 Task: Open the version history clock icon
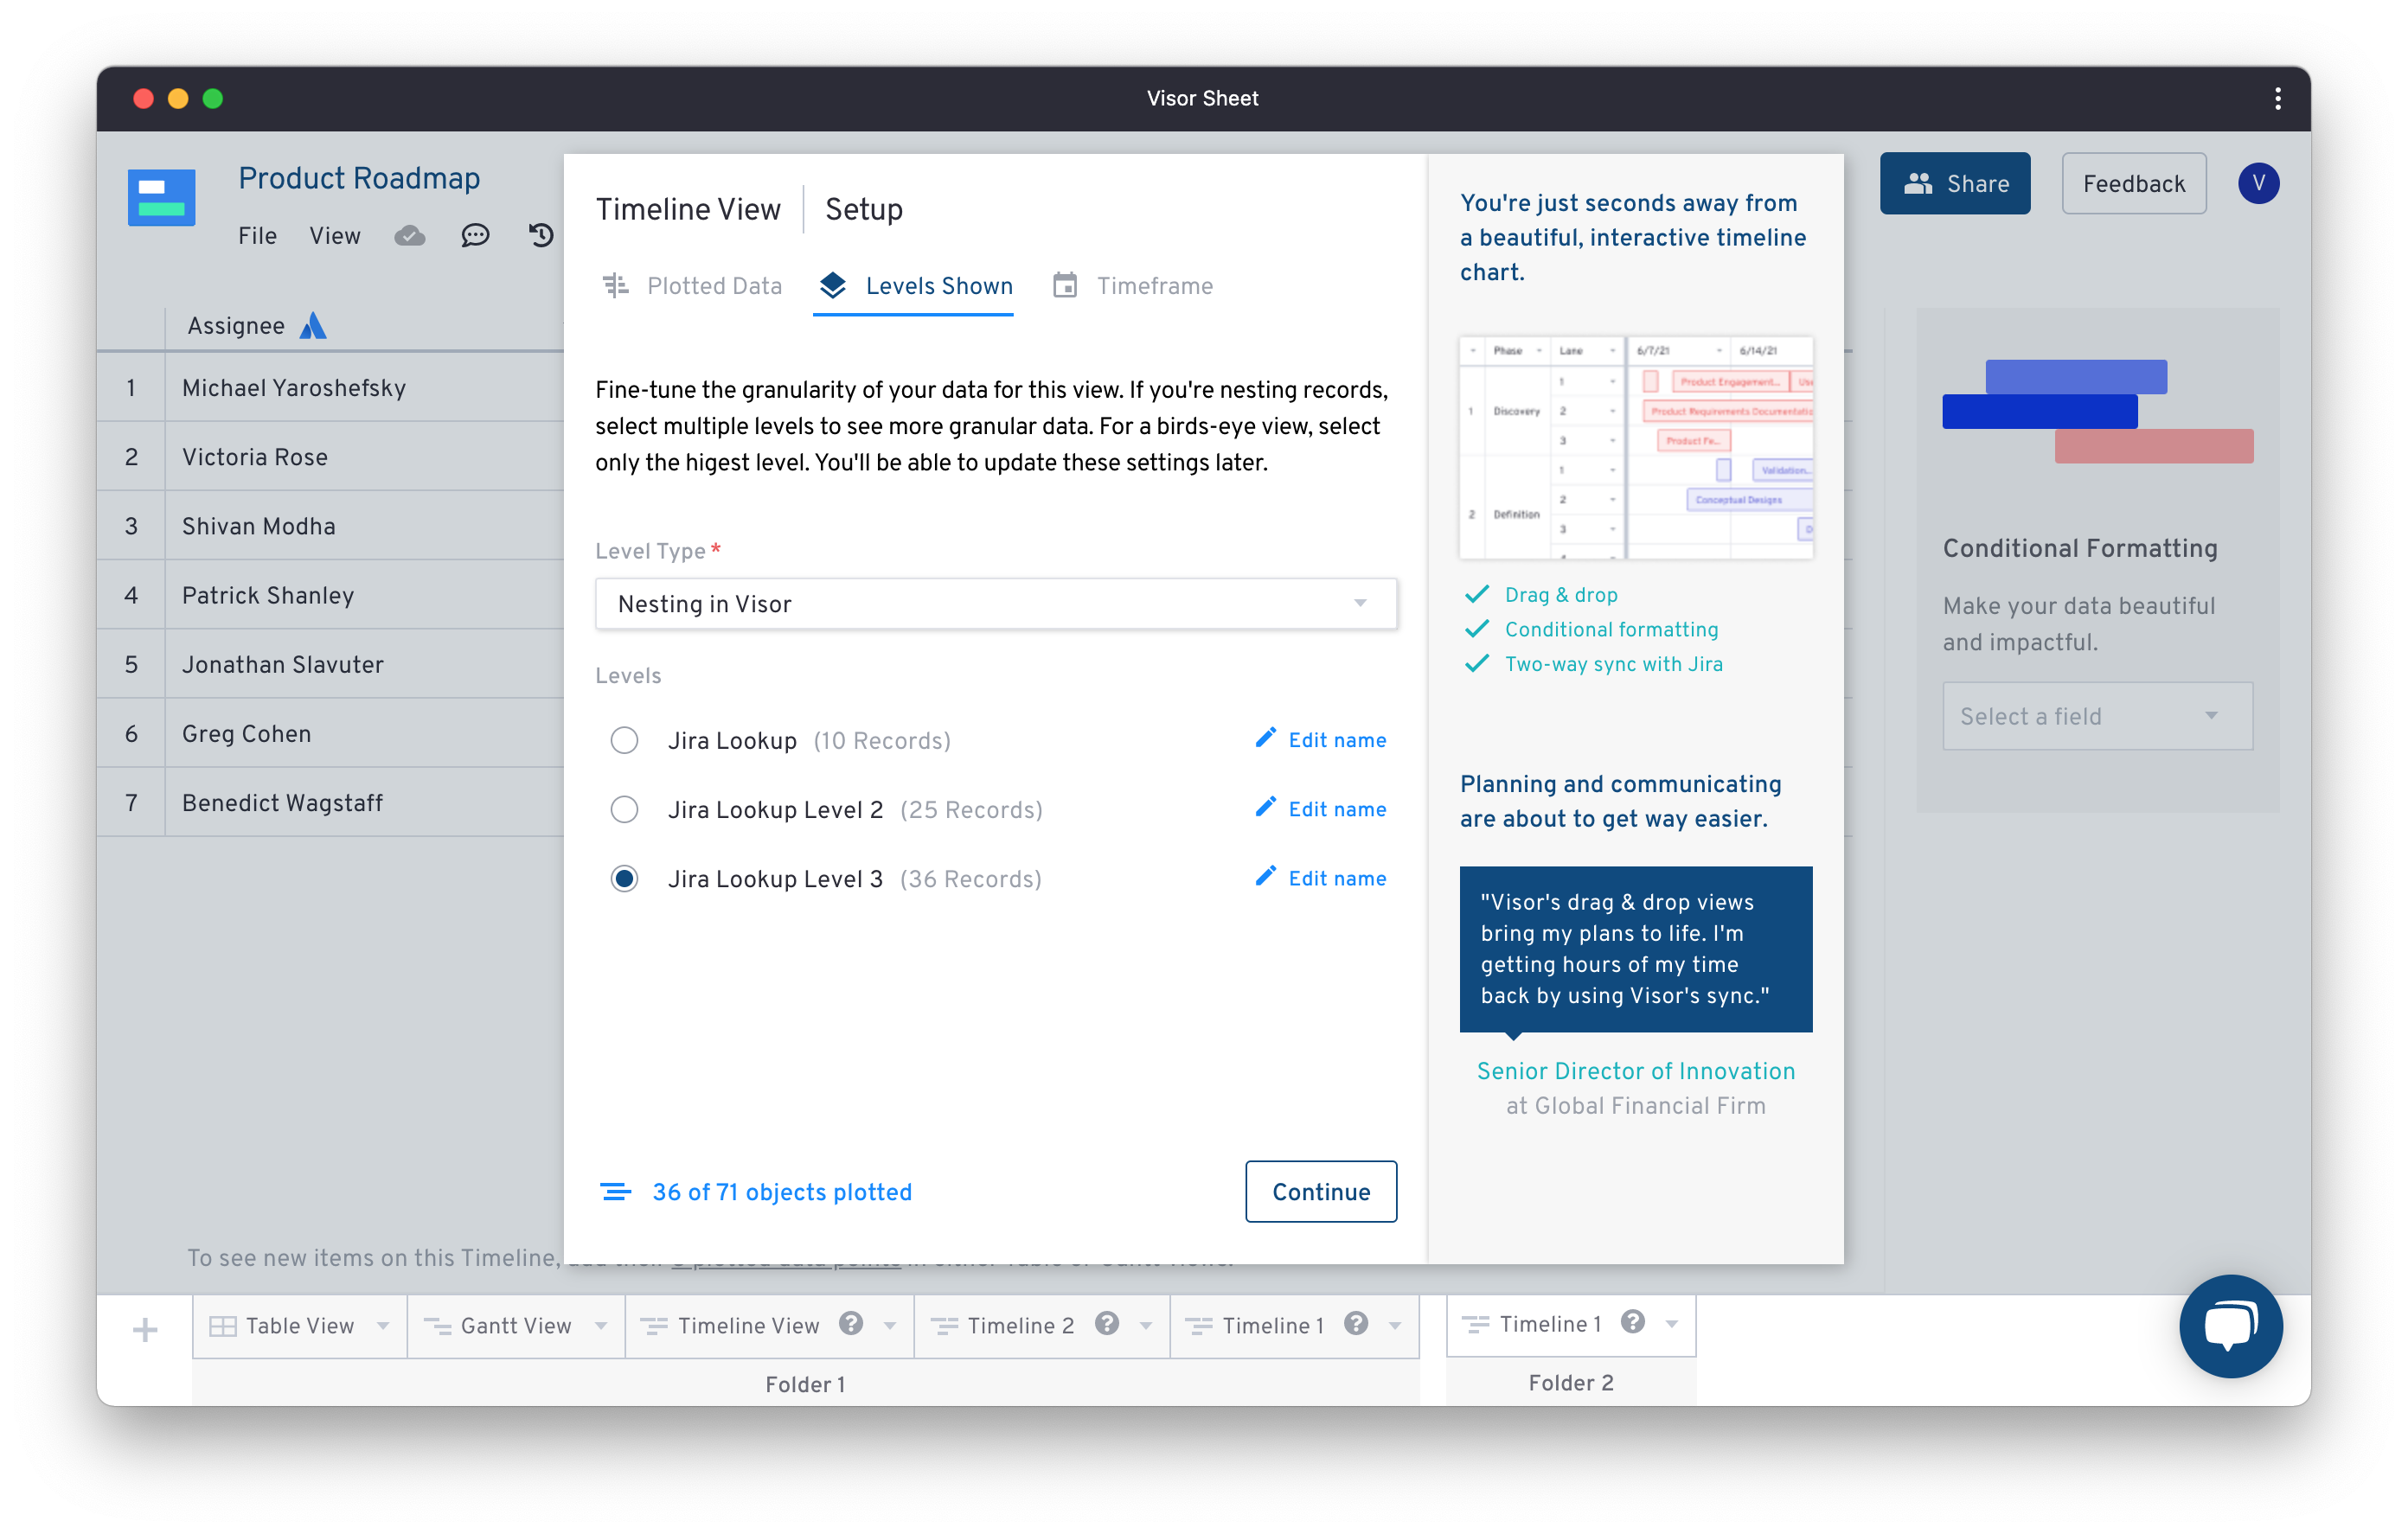[x=541, y=236]
